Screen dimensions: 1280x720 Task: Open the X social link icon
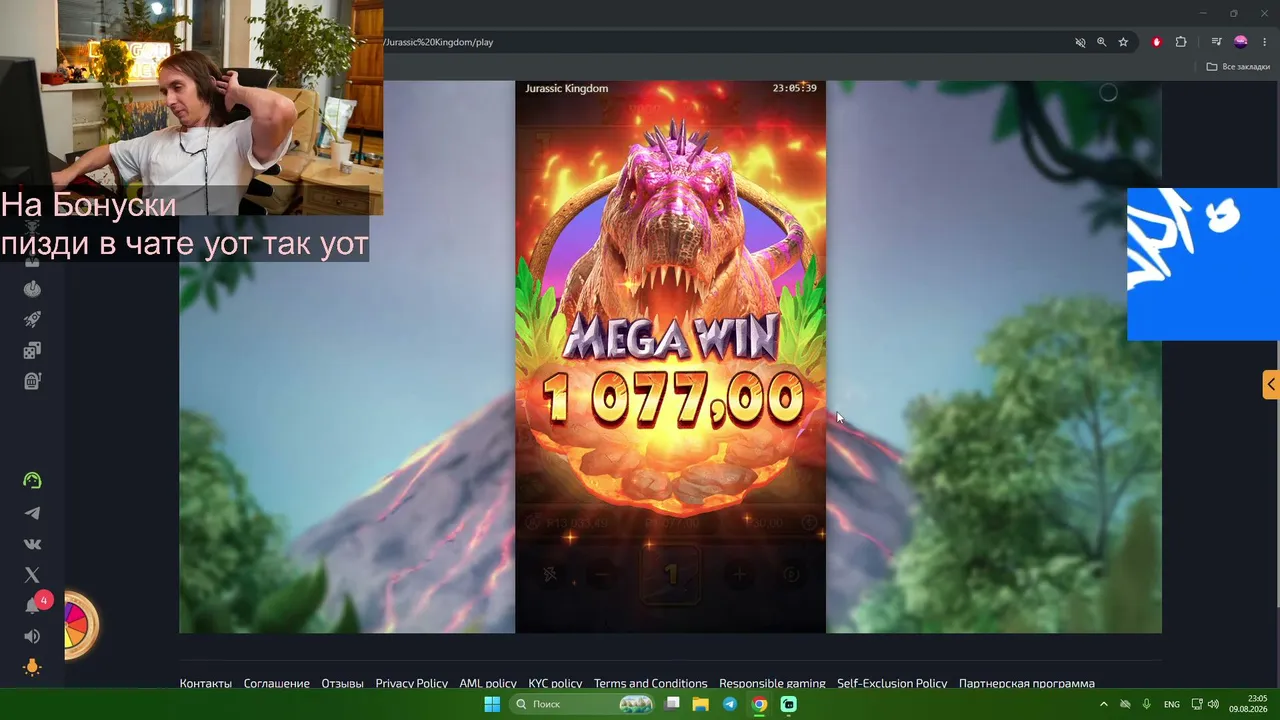(32, 575)
